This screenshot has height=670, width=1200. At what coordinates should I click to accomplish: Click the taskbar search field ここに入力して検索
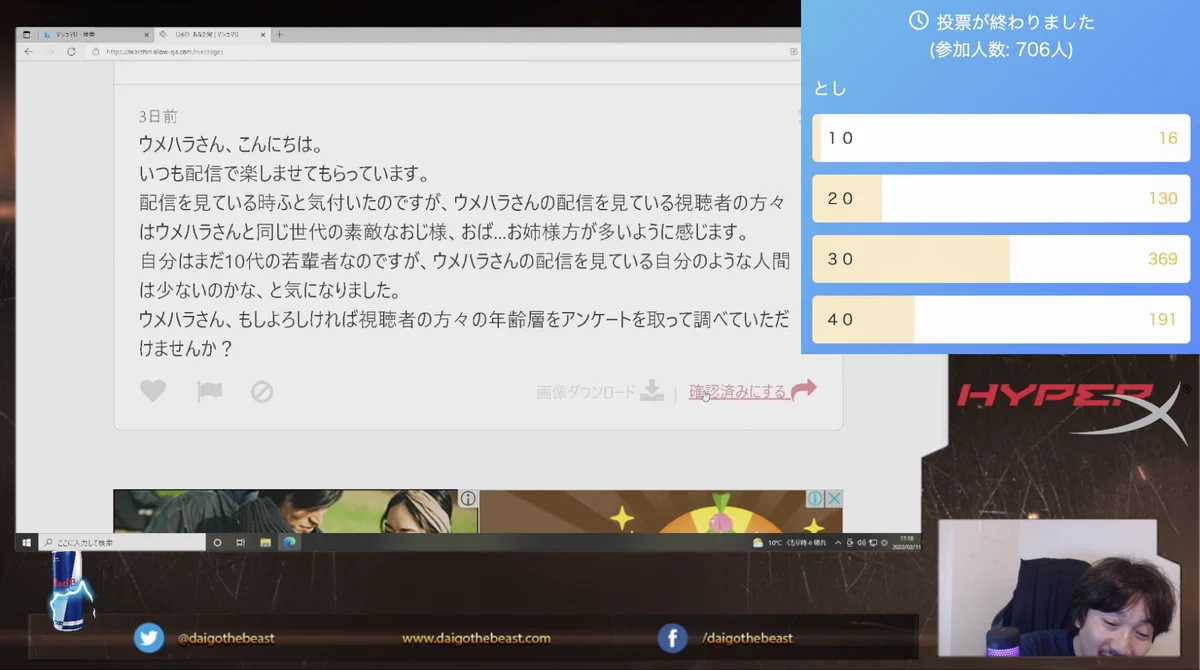pyautogui.click(x=120, y=542)
